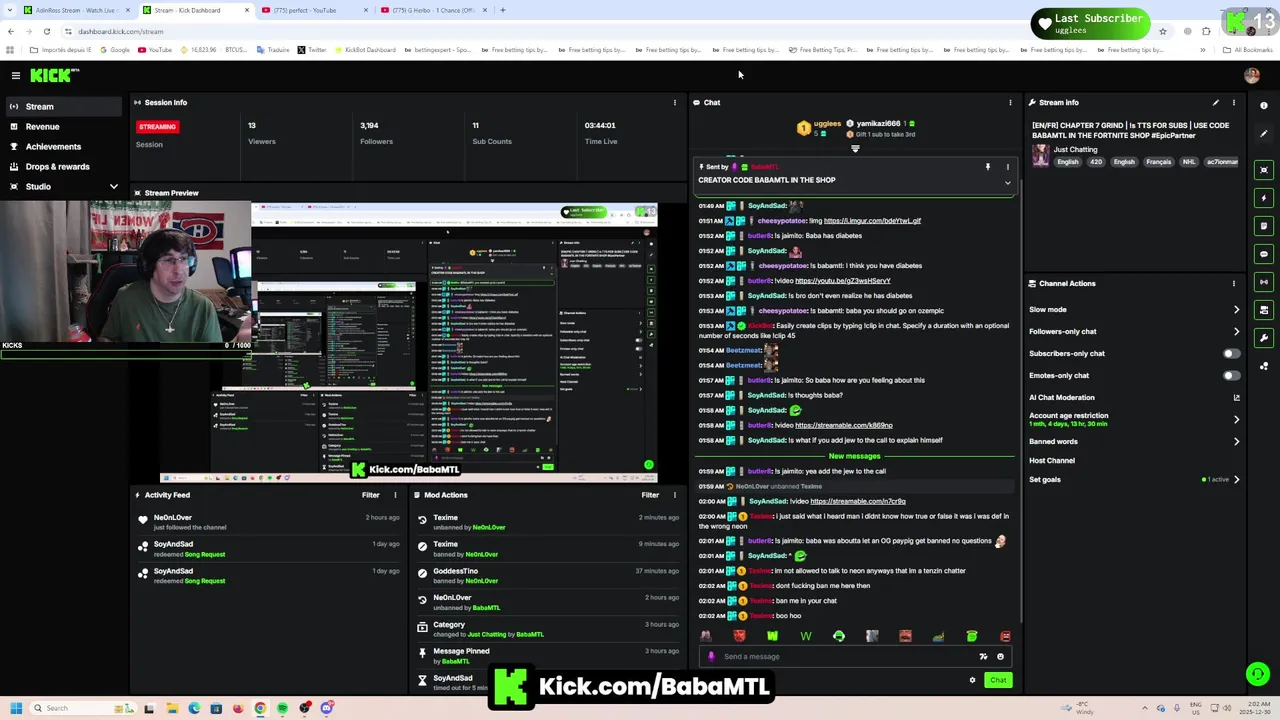The width and height of the screenshot is (1280, 720).
Task: Open new browser tab with plus button
Action: (503, 10)
